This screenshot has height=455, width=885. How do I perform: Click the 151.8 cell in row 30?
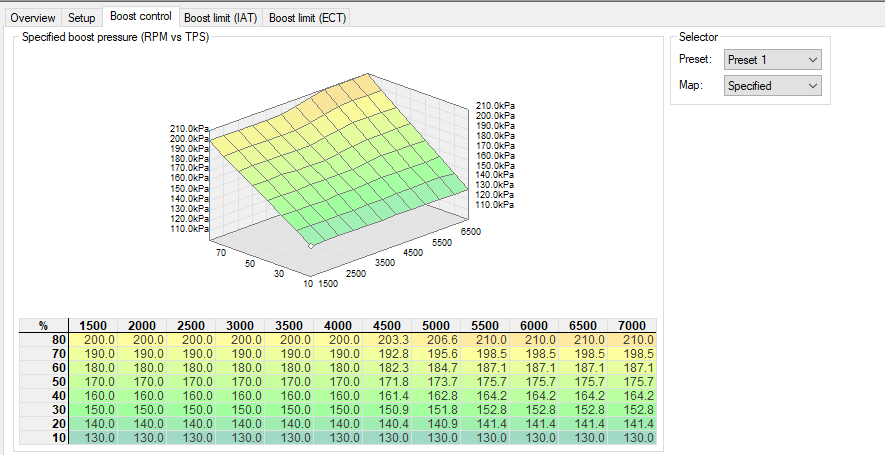click(x=436, y=410)
